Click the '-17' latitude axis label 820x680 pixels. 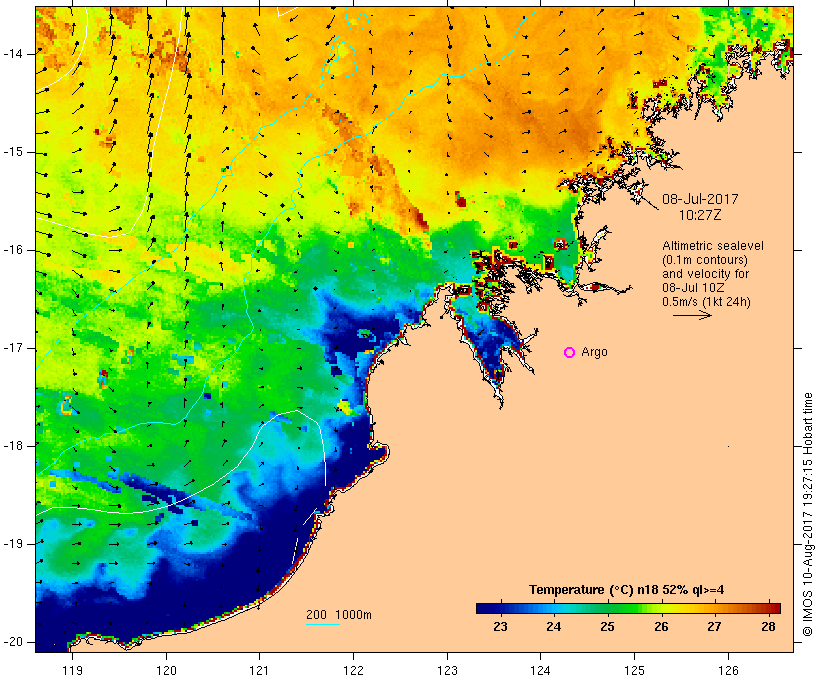tap(14, 348)
